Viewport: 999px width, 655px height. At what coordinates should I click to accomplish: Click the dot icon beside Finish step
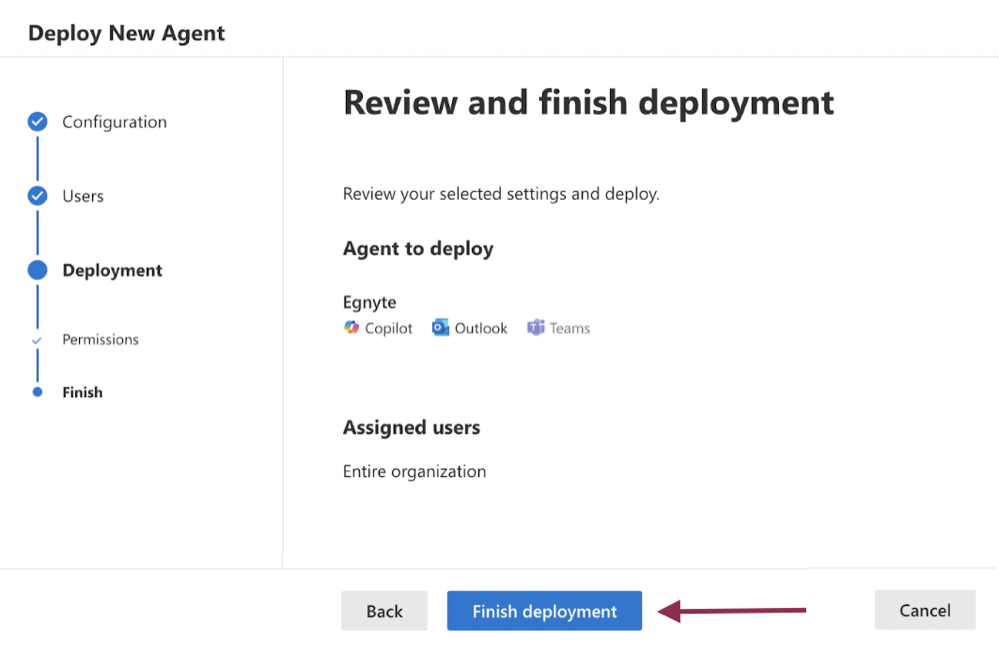(x=37, y=391)
